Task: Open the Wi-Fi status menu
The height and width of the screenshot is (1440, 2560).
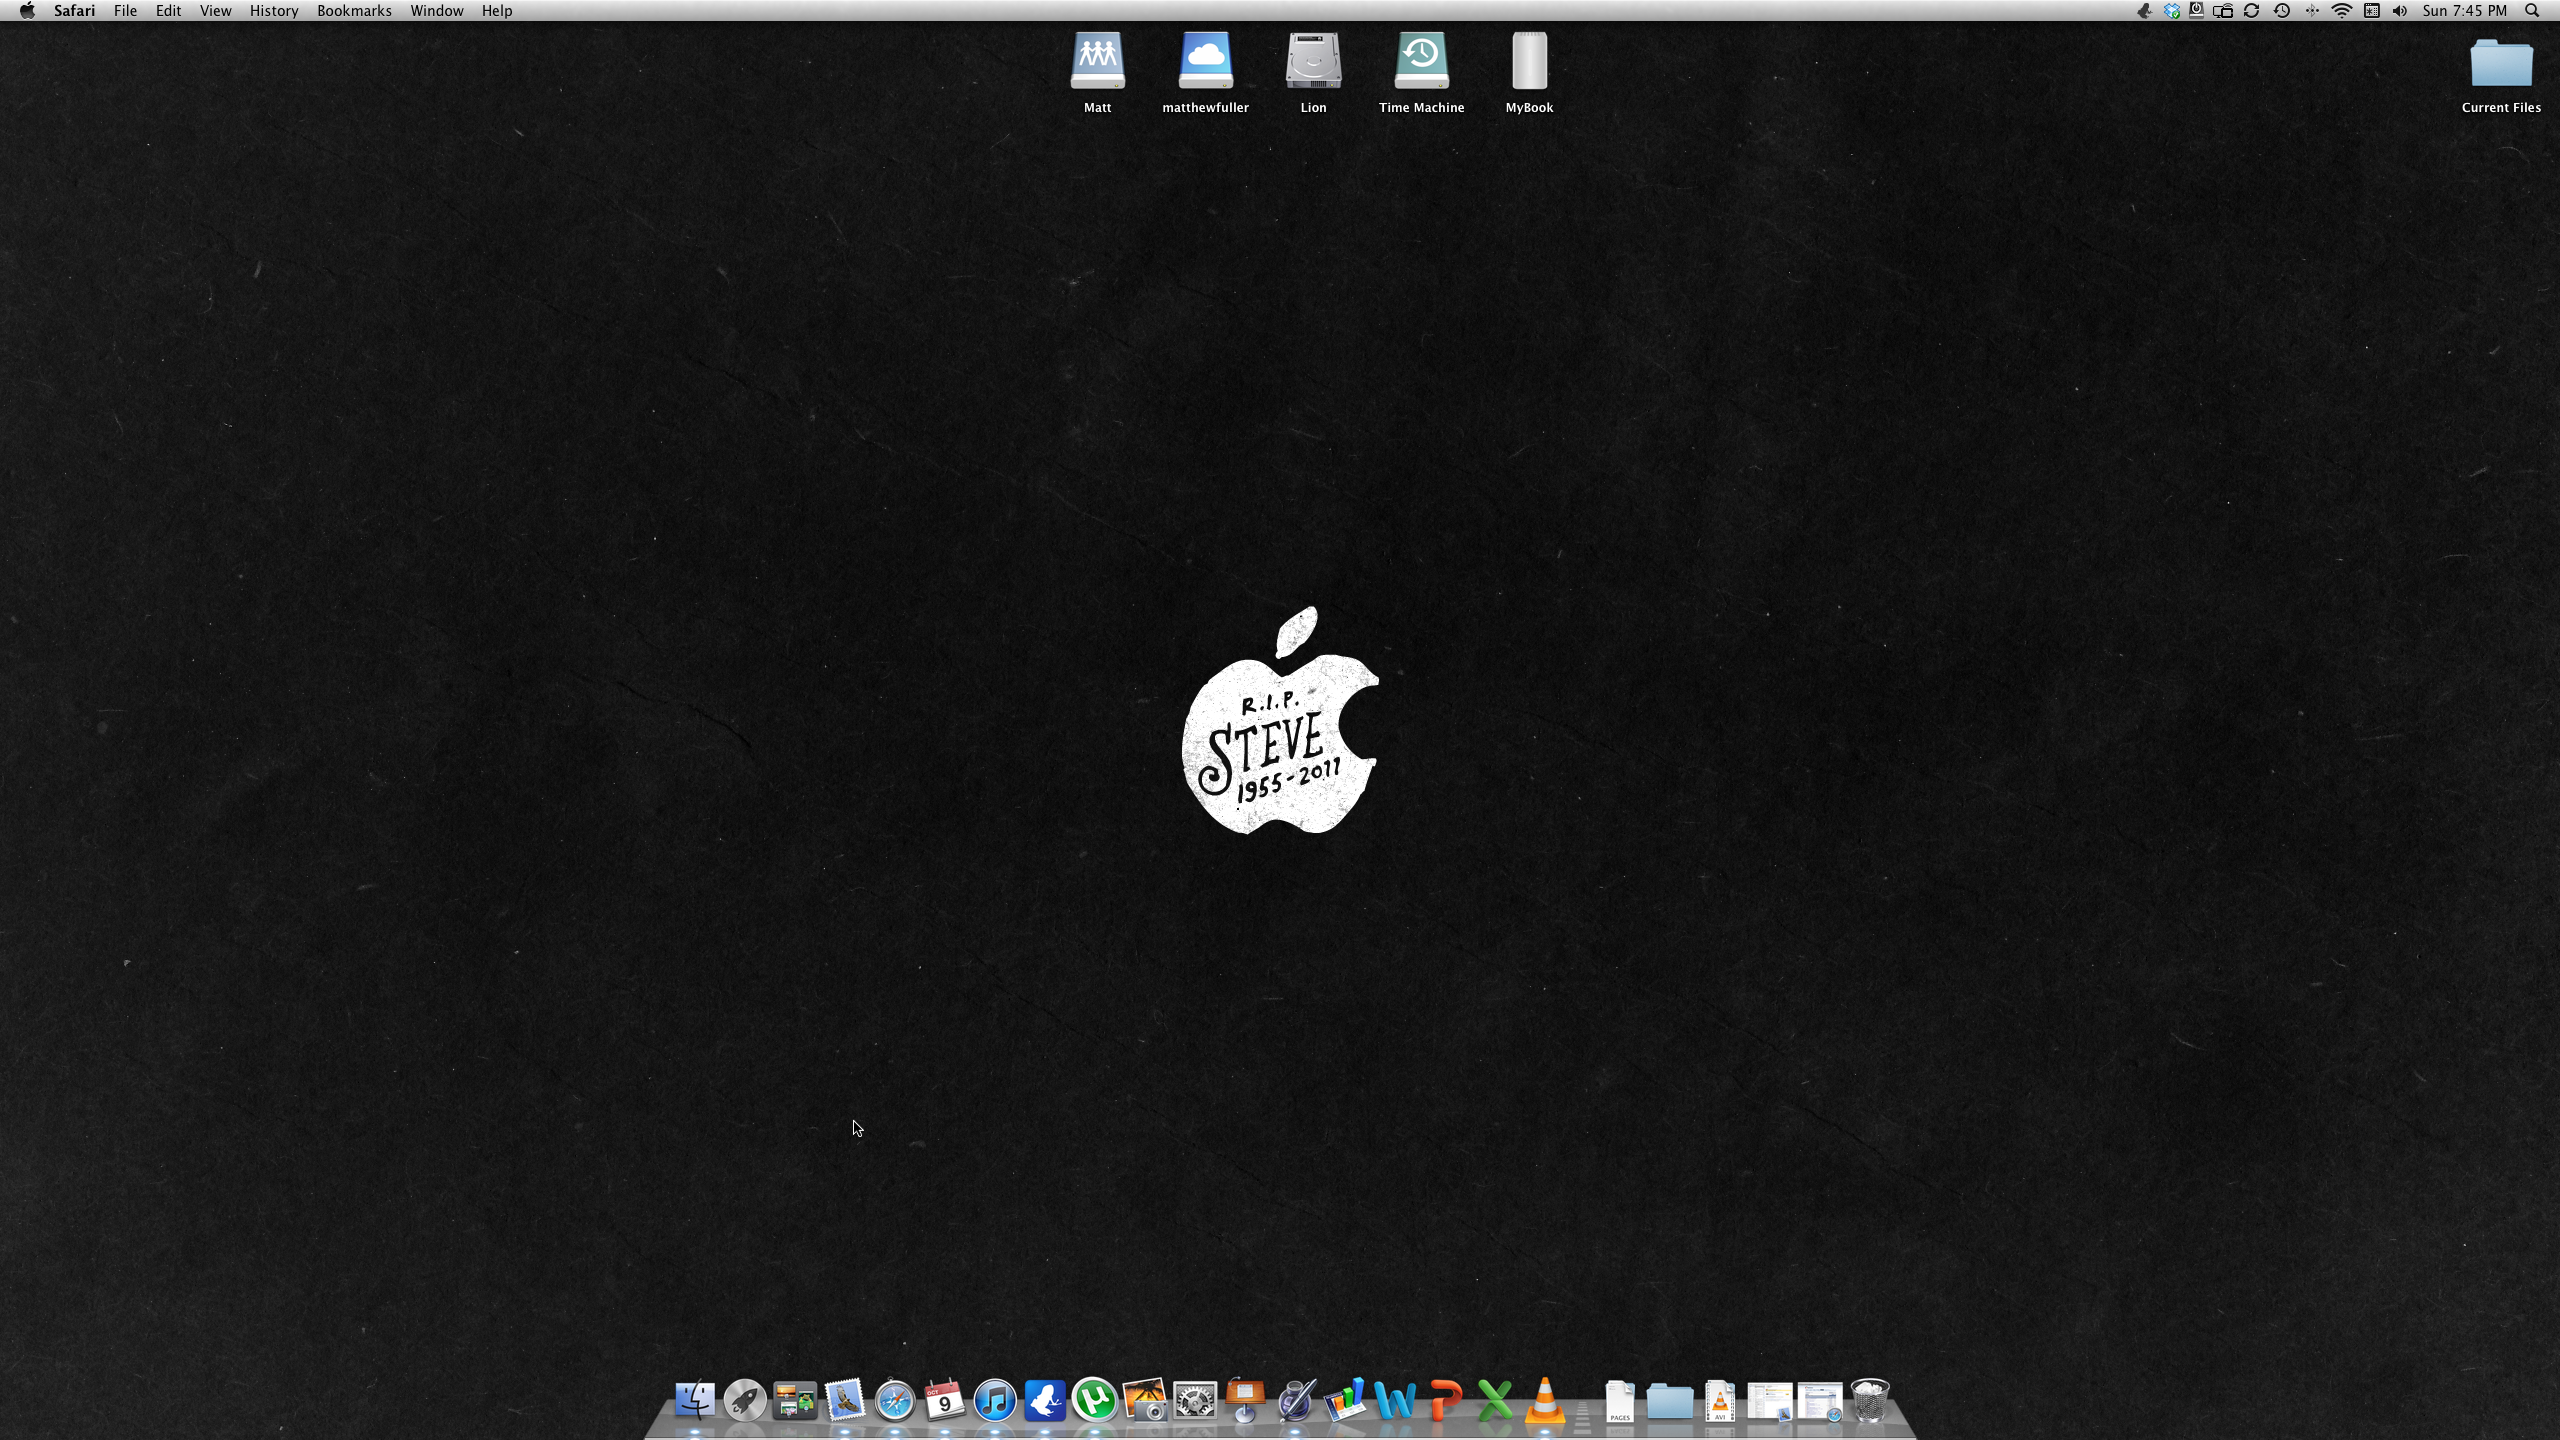Action: (x=2341, y=11)
